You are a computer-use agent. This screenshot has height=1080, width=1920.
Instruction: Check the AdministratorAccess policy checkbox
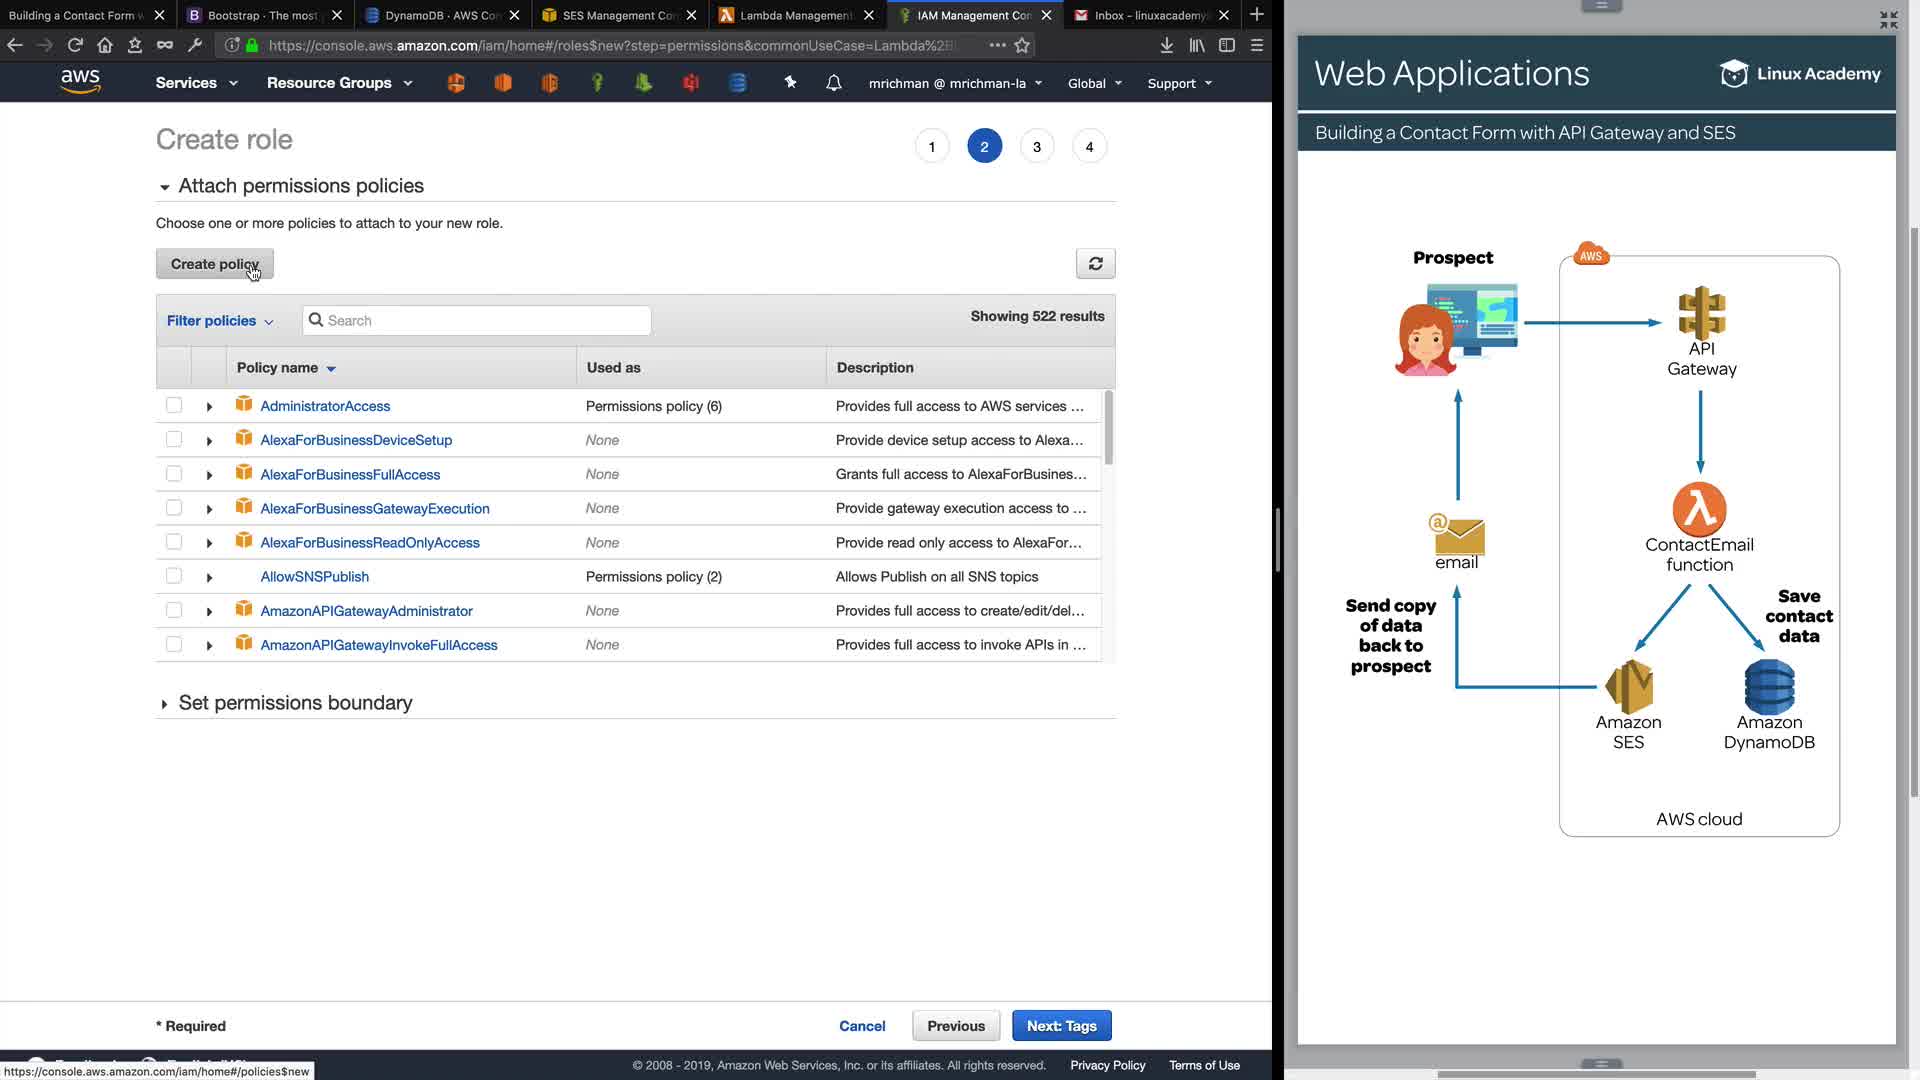coord(174,406)
